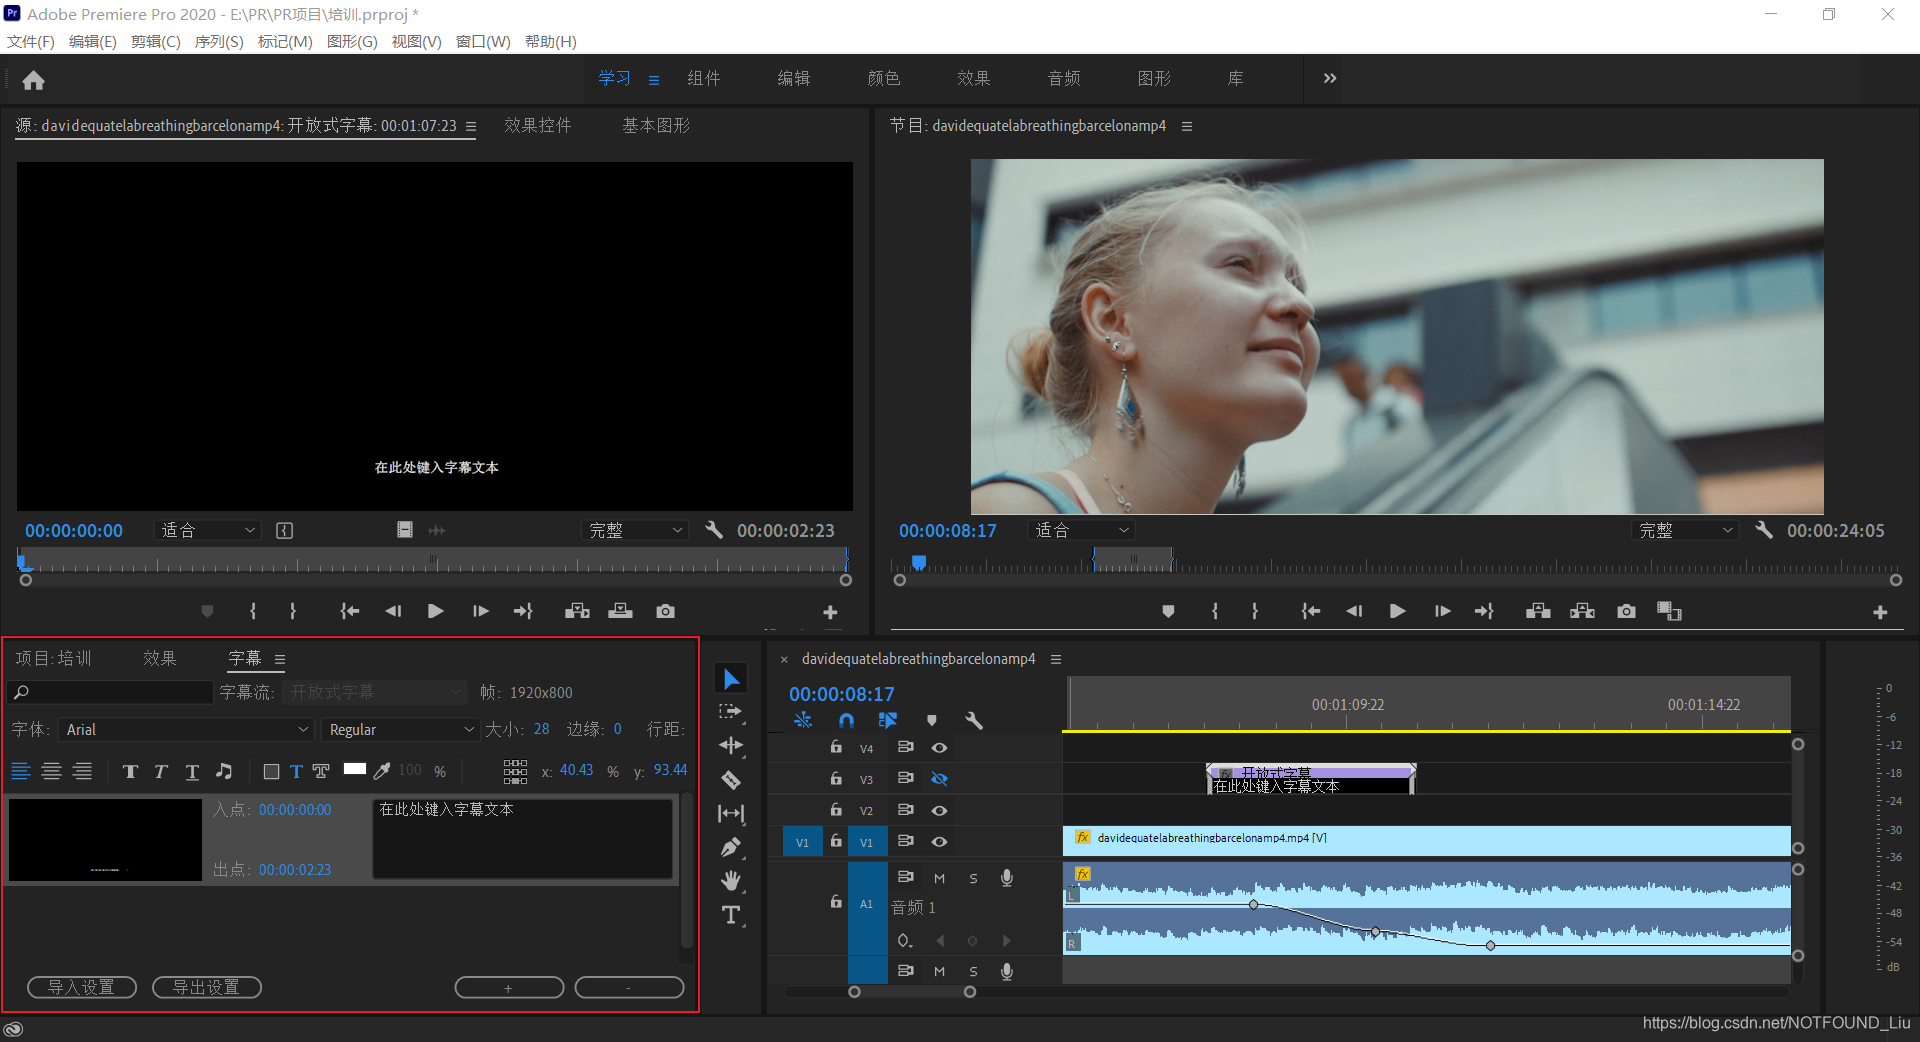The image size is (1920, 1042).
Task: Click Lift button in program monitor
Action: click(x=1538, y=611)
